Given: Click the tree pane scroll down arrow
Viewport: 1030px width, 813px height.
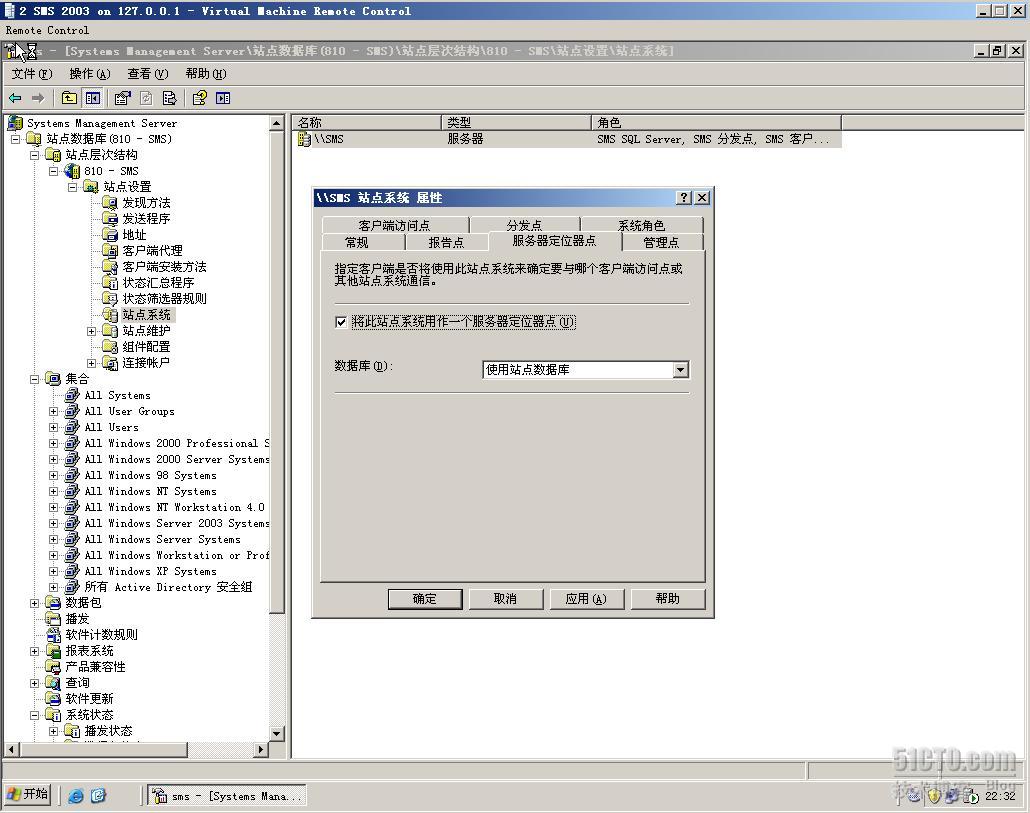Looking at the screenshot, I should point(277,734).
